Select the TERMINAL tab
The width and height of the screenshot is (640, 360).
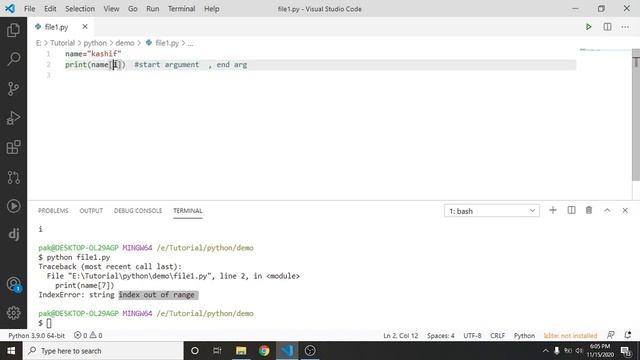pyautogui.click(x=188, y=211)
